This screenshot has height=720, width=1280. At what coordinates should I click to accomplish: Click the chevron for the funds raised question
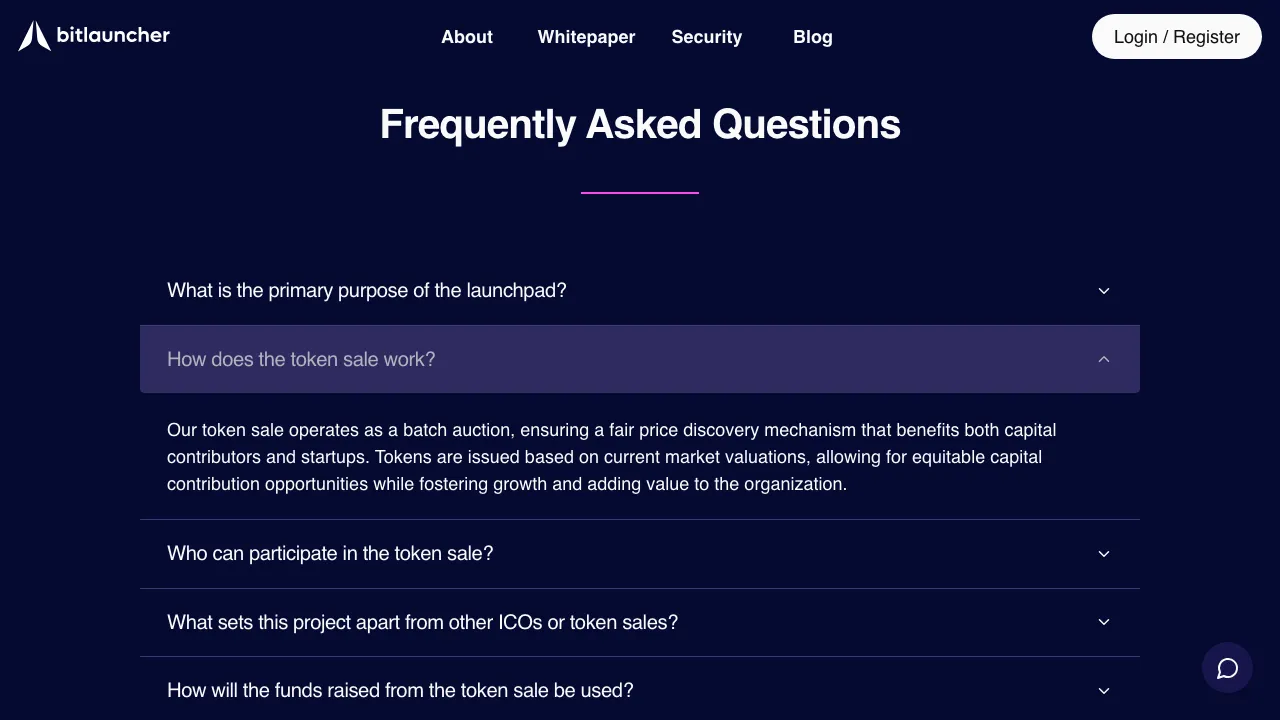[1104, 691]
